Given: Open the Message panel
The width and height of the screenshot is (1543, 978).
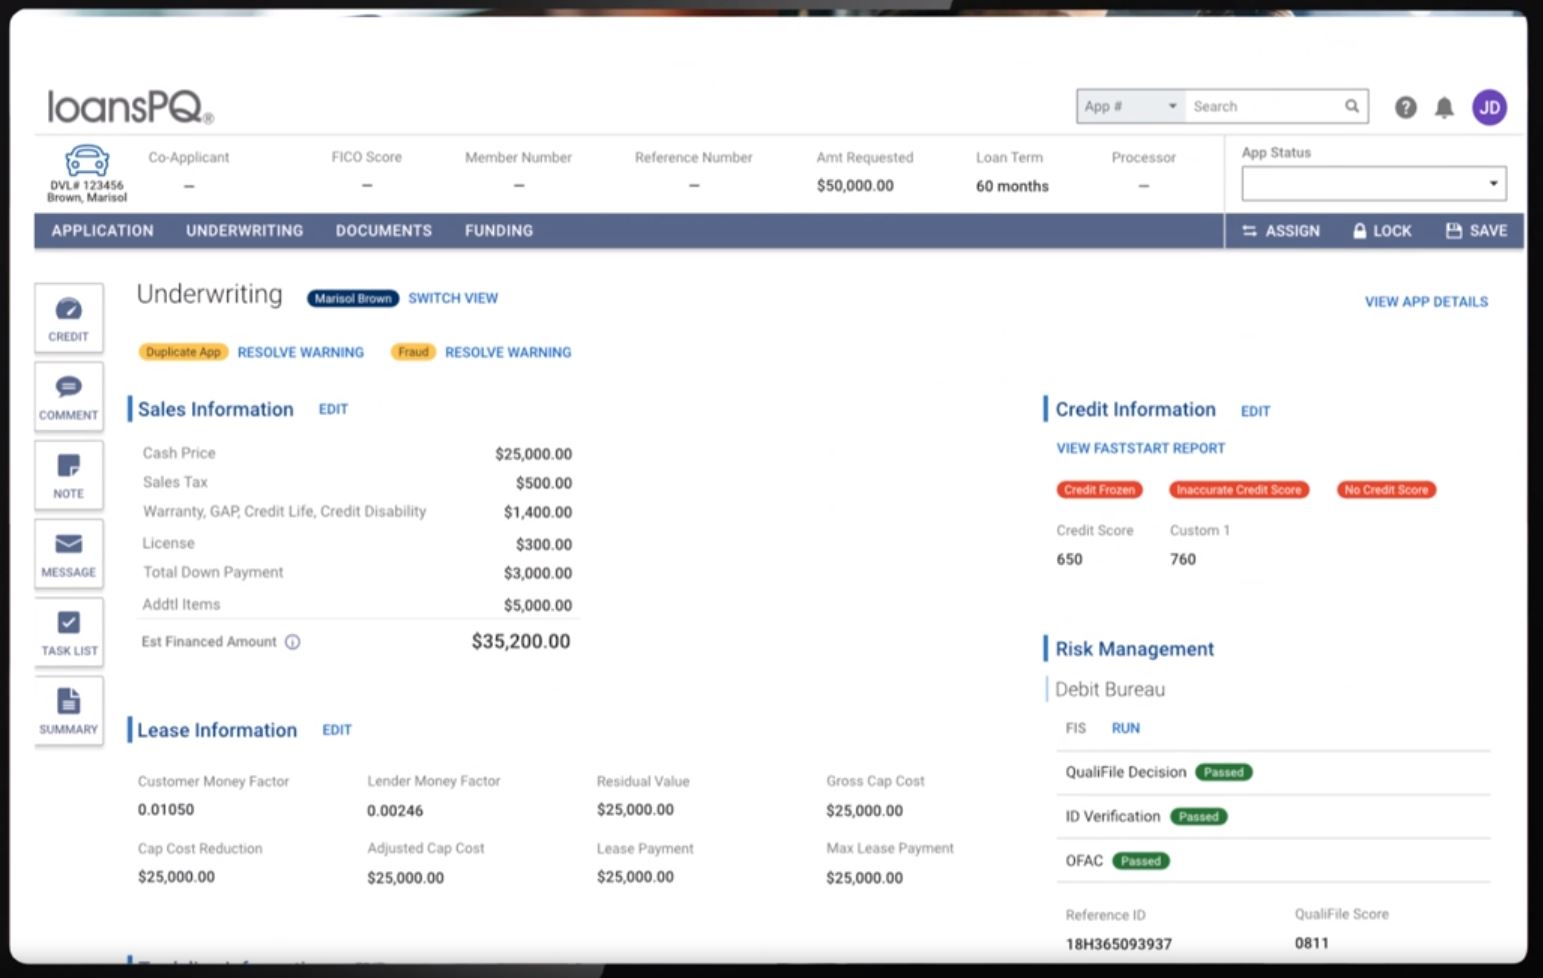Looking at the screenshot, I should pos(68,553).
